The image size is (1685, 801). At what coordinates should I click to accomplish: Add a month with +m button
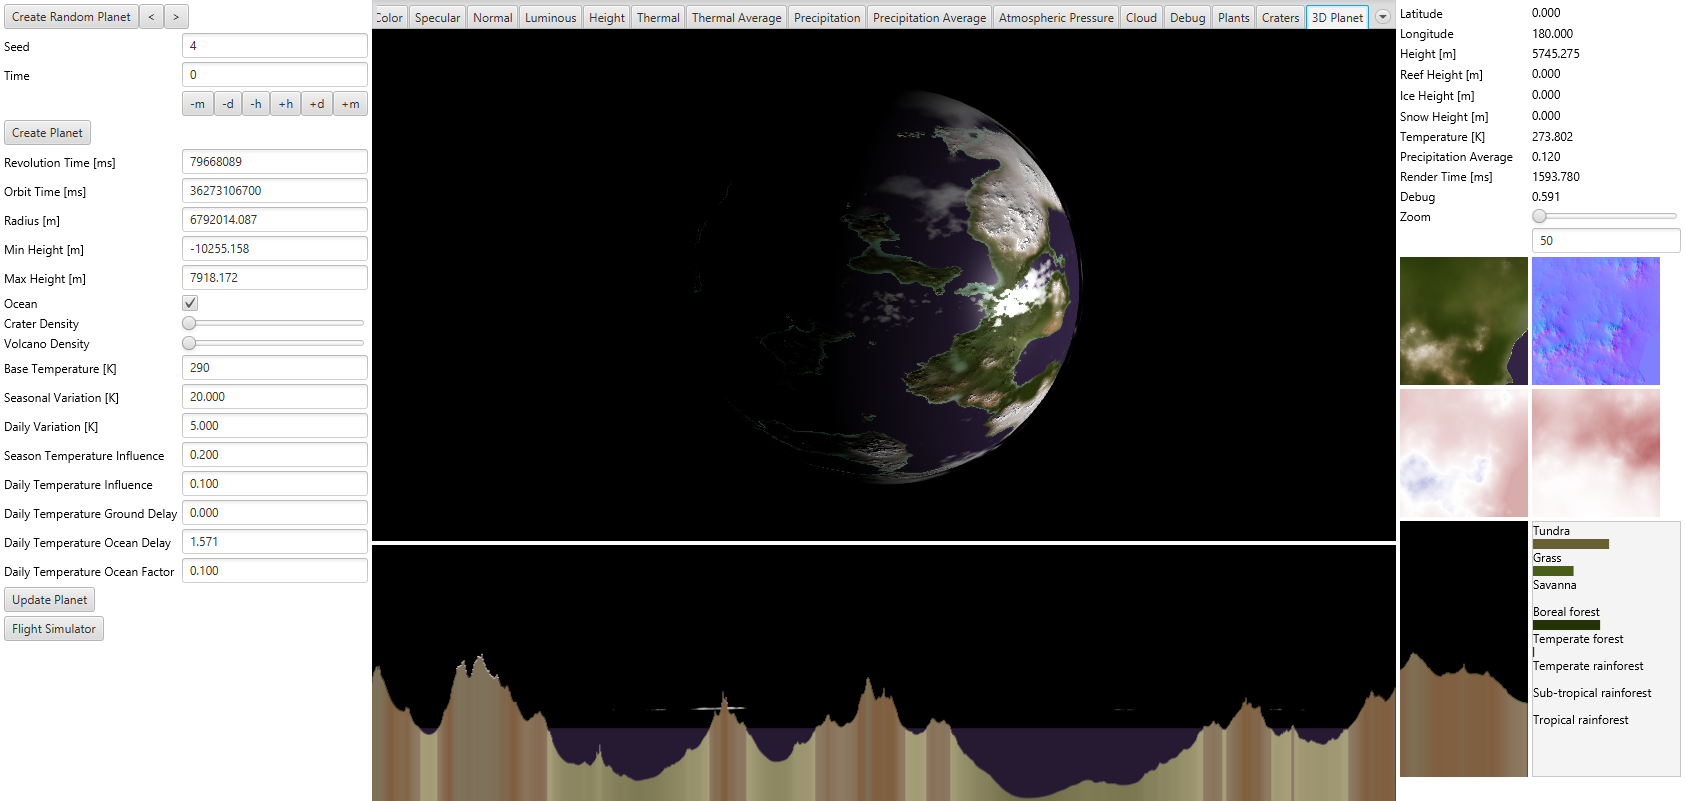coord(350,104)
